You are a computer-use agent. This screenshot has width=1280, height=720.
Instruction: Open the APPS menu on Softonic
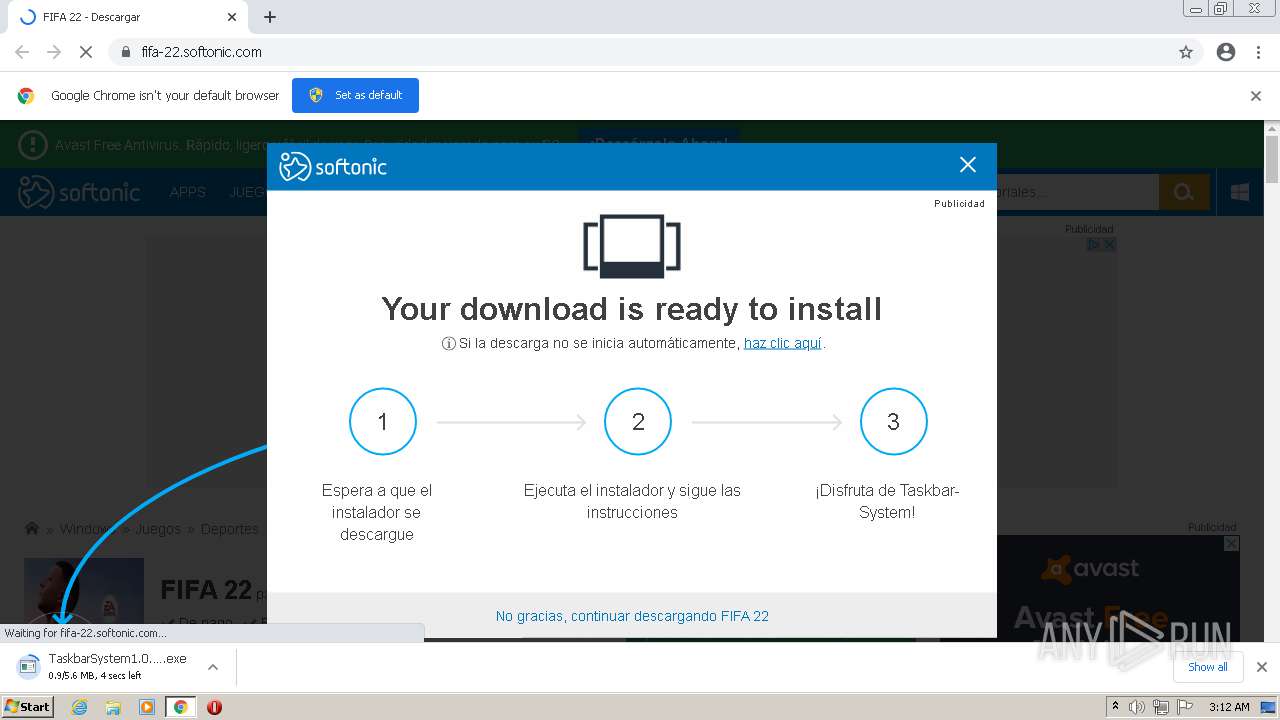pos(187,192)
